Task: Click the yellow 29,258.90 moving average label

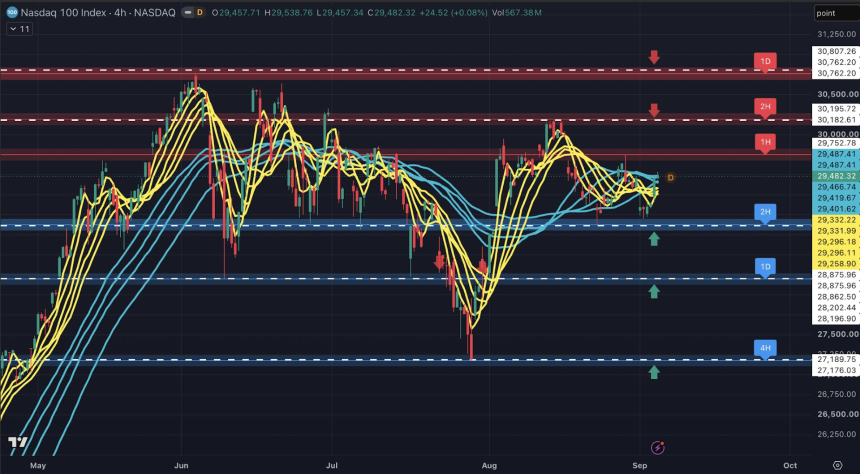Action: point(835,263)
